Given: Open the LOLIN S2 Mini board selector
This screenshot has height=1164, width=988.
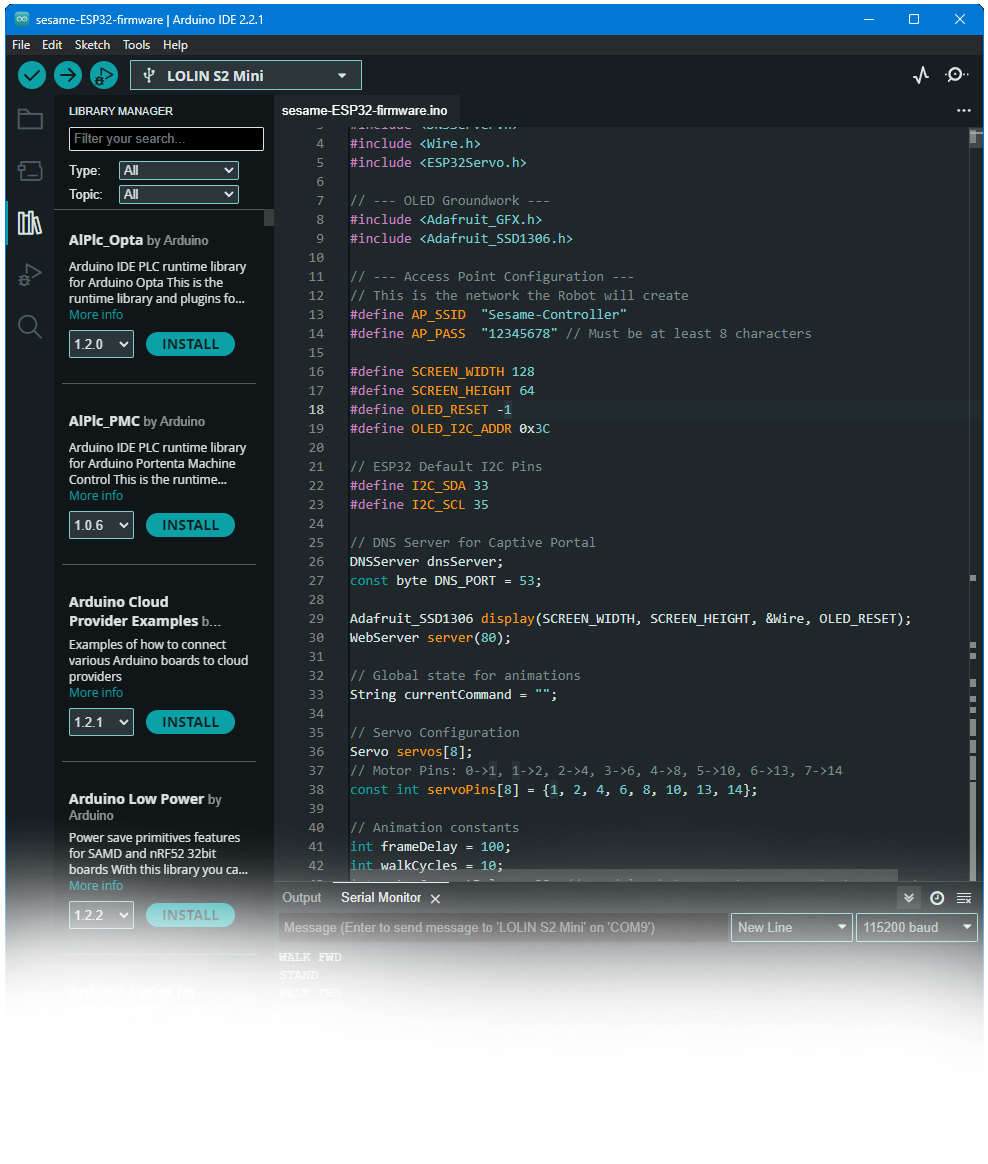Looking at the screenshot, I should coord(245,74).
